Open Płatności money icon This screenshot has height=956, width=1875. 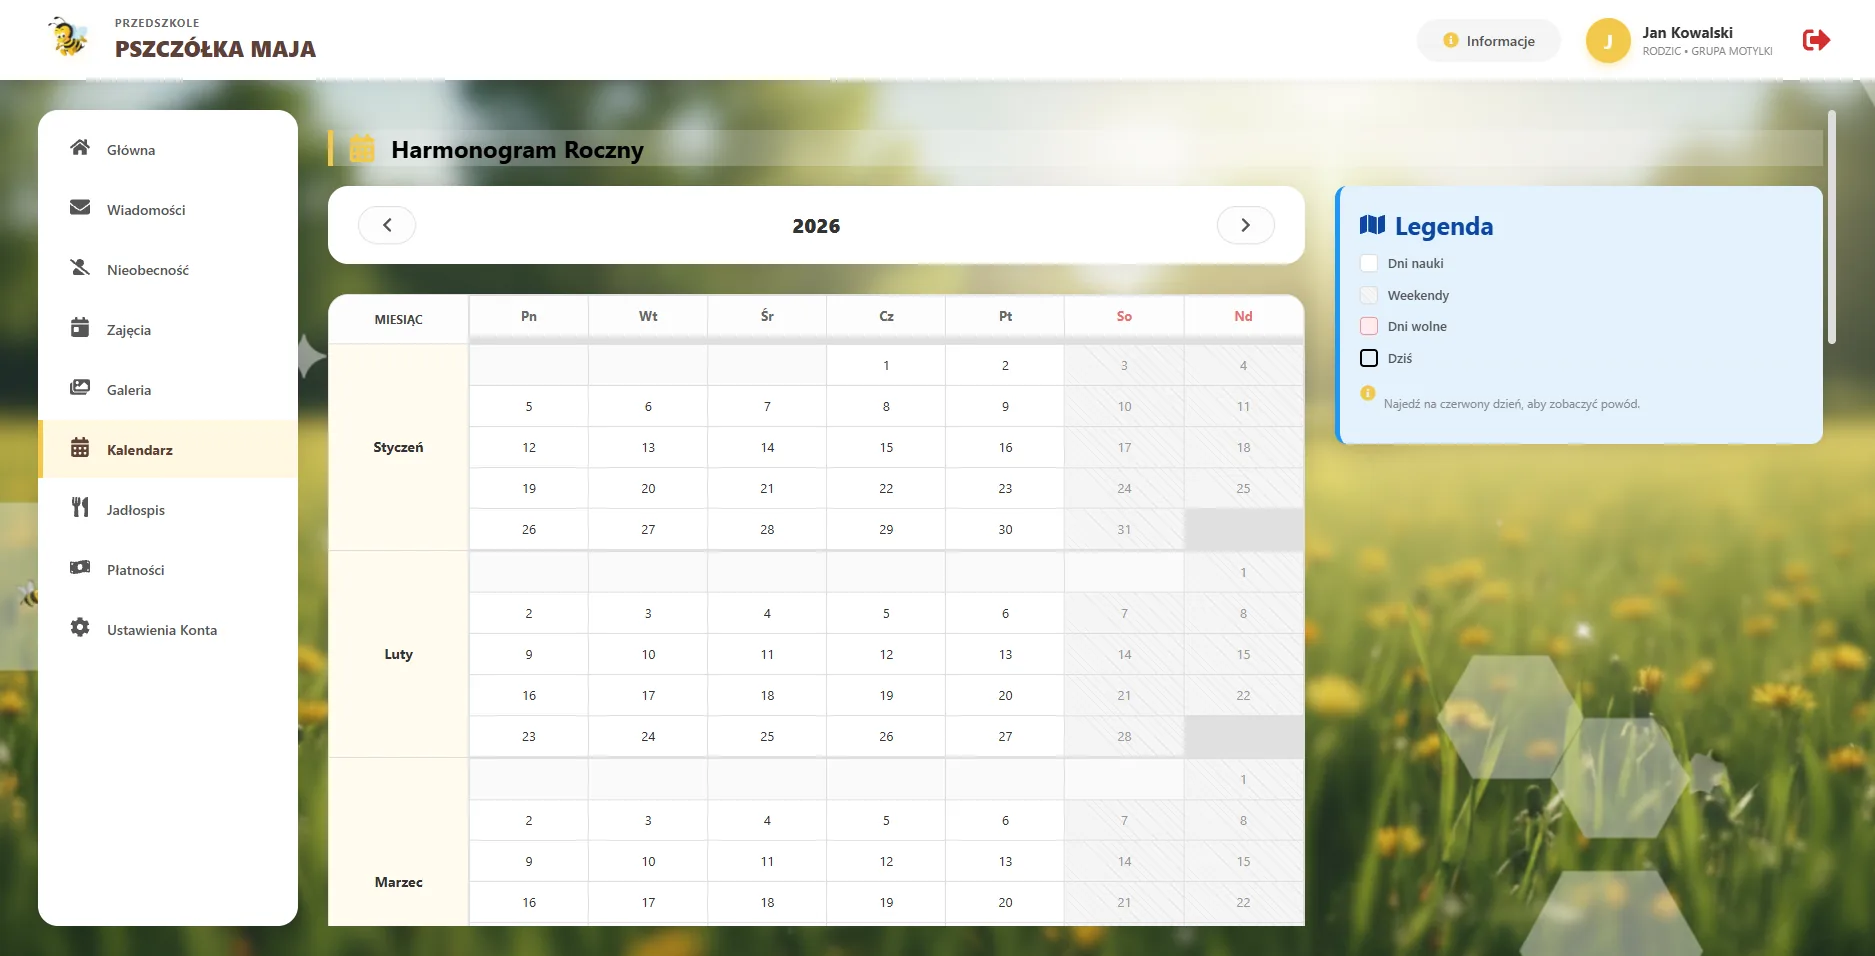[x=80, y=568]
